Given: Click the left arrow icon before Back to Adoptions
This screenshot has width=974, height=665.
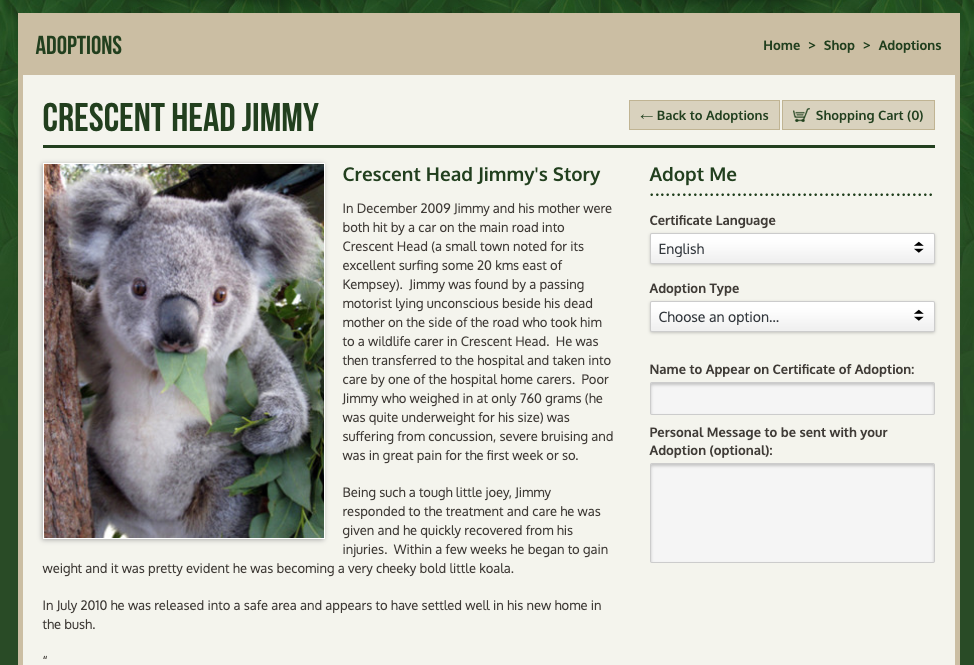Looking at the screenshot, I should pos(646,116).
